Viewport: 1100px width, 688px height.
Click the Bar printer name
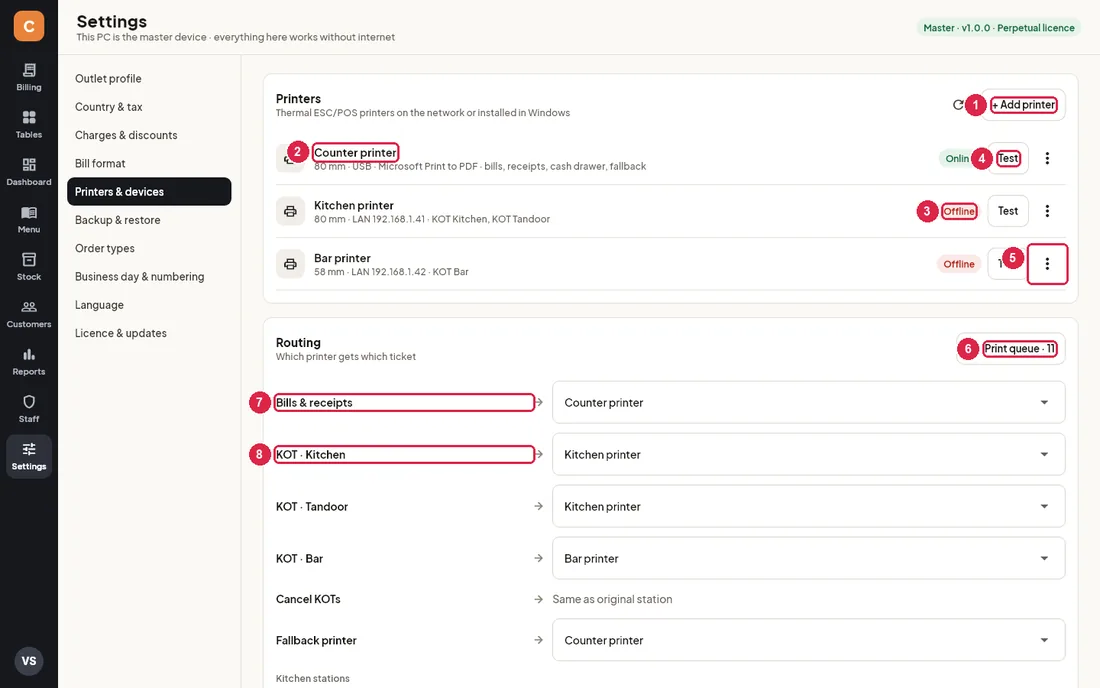342,258
